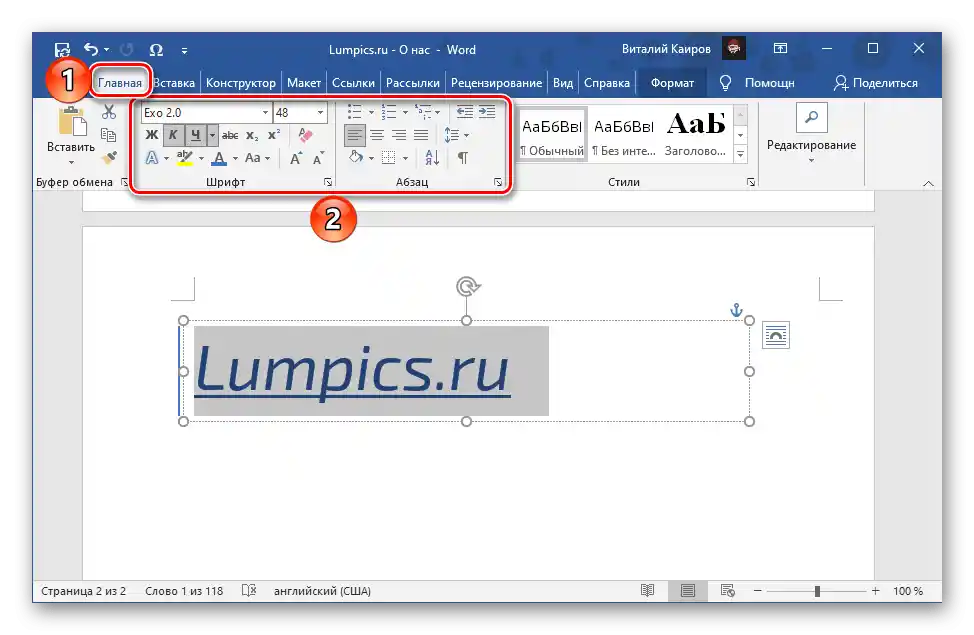Open the Шрифт dialog launcher
The width and height of the screenshot is (974, 635).
coord(327,182)
